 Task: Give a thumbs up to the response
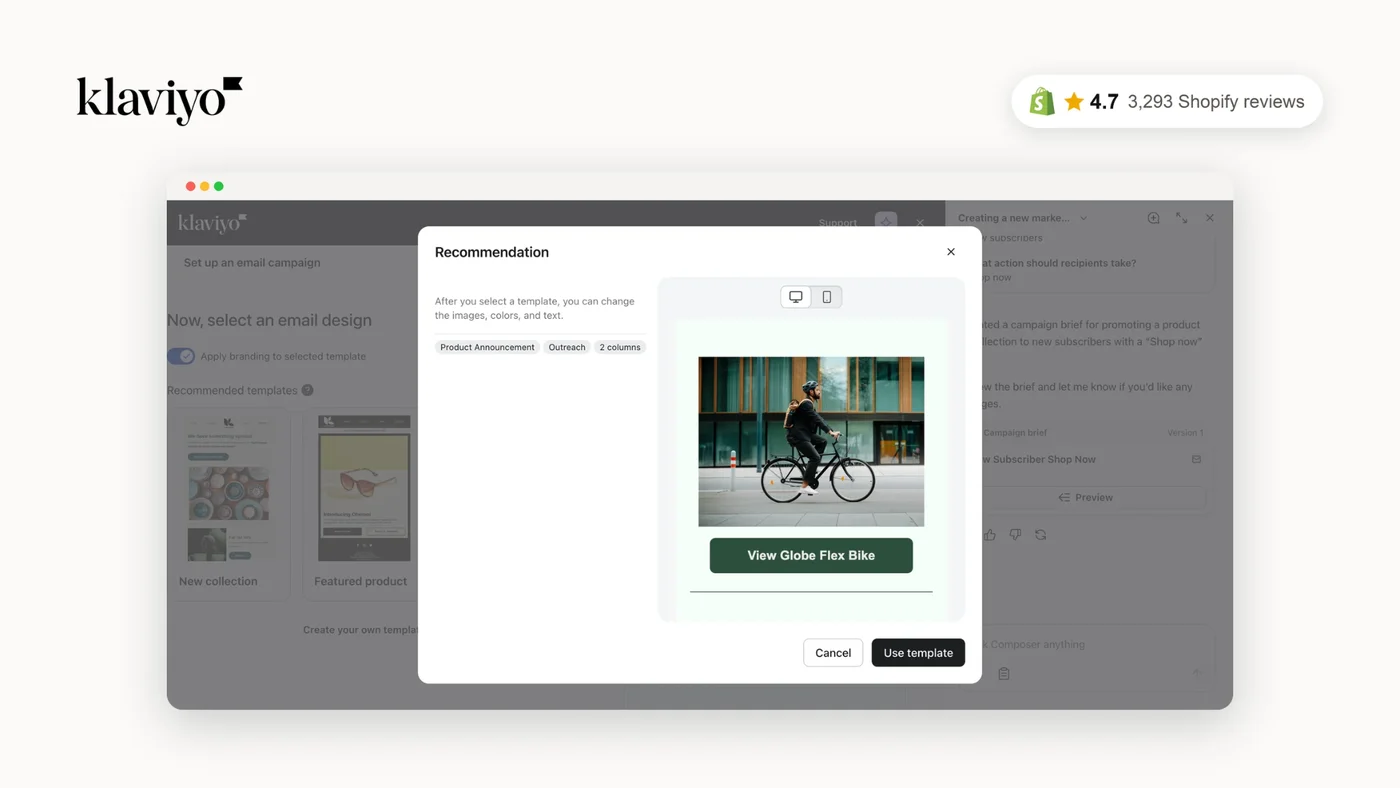coord(990,535)
